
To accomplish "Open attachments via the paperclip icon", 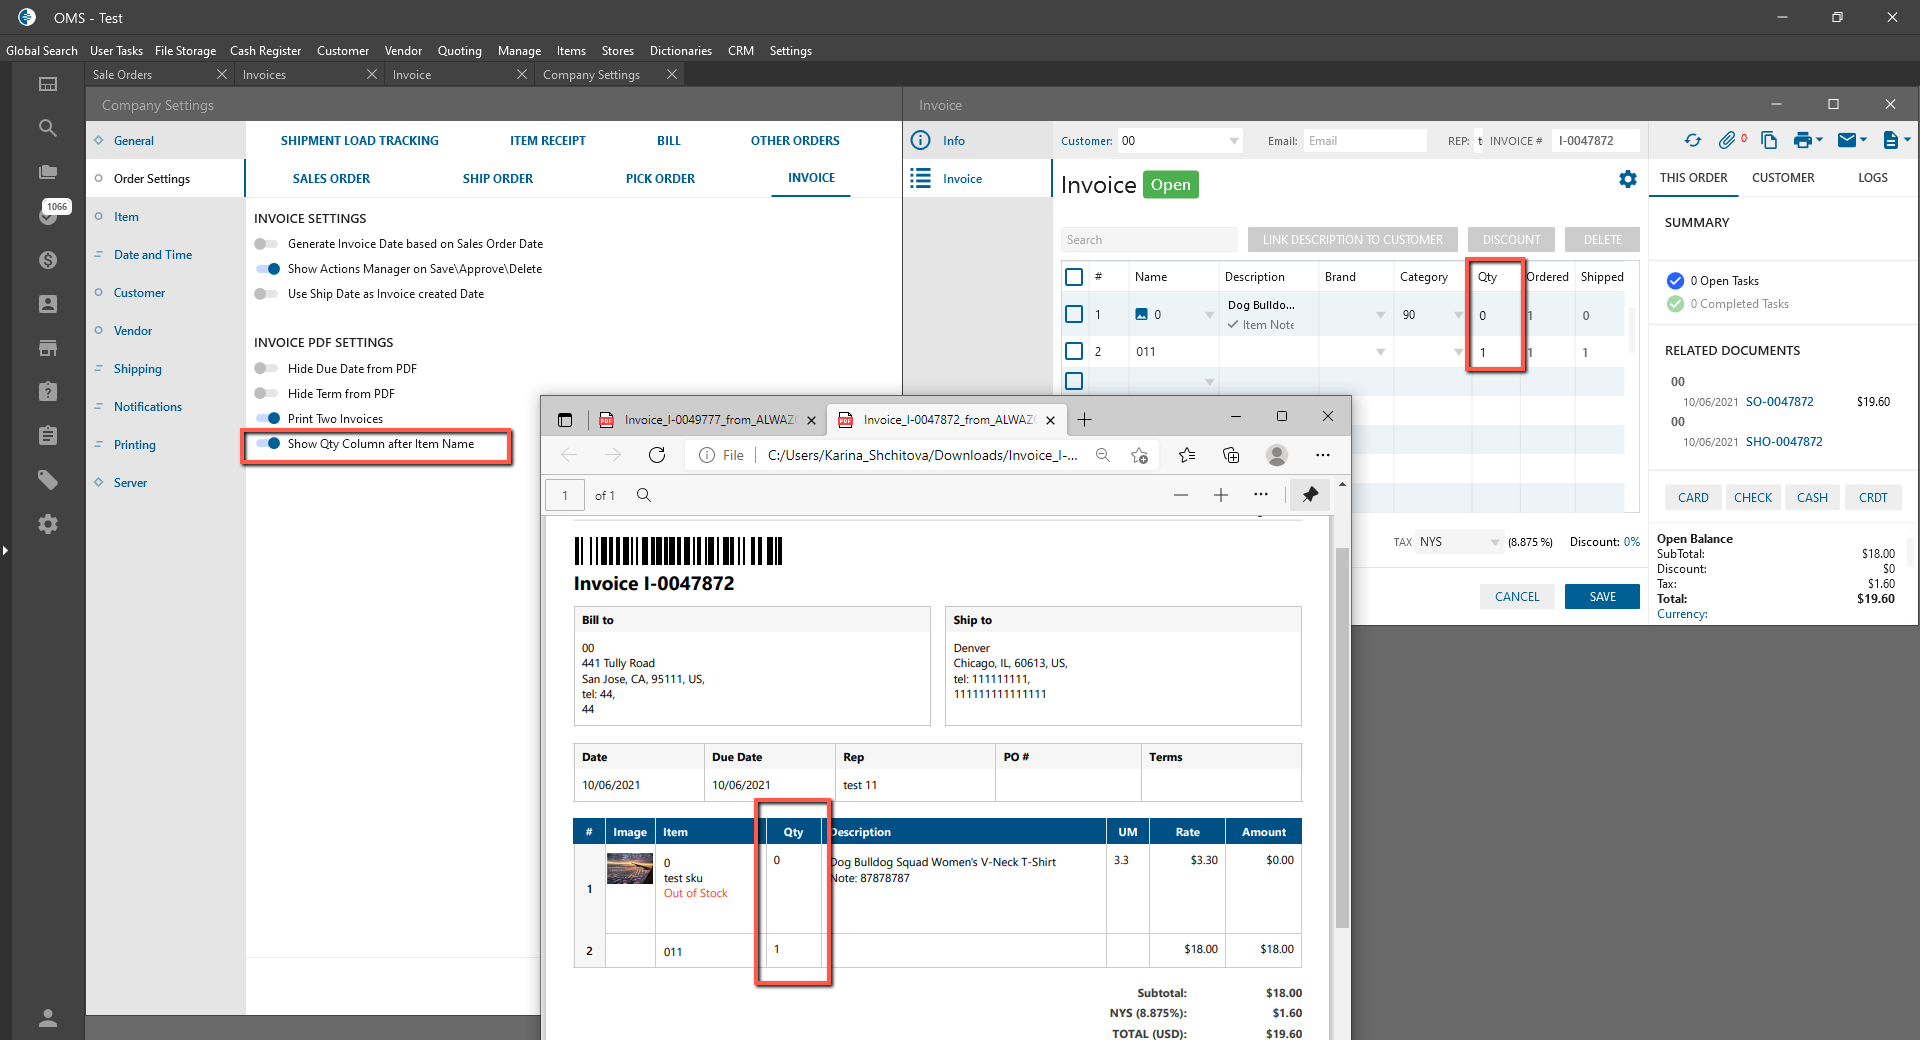I will point(1727,141).
